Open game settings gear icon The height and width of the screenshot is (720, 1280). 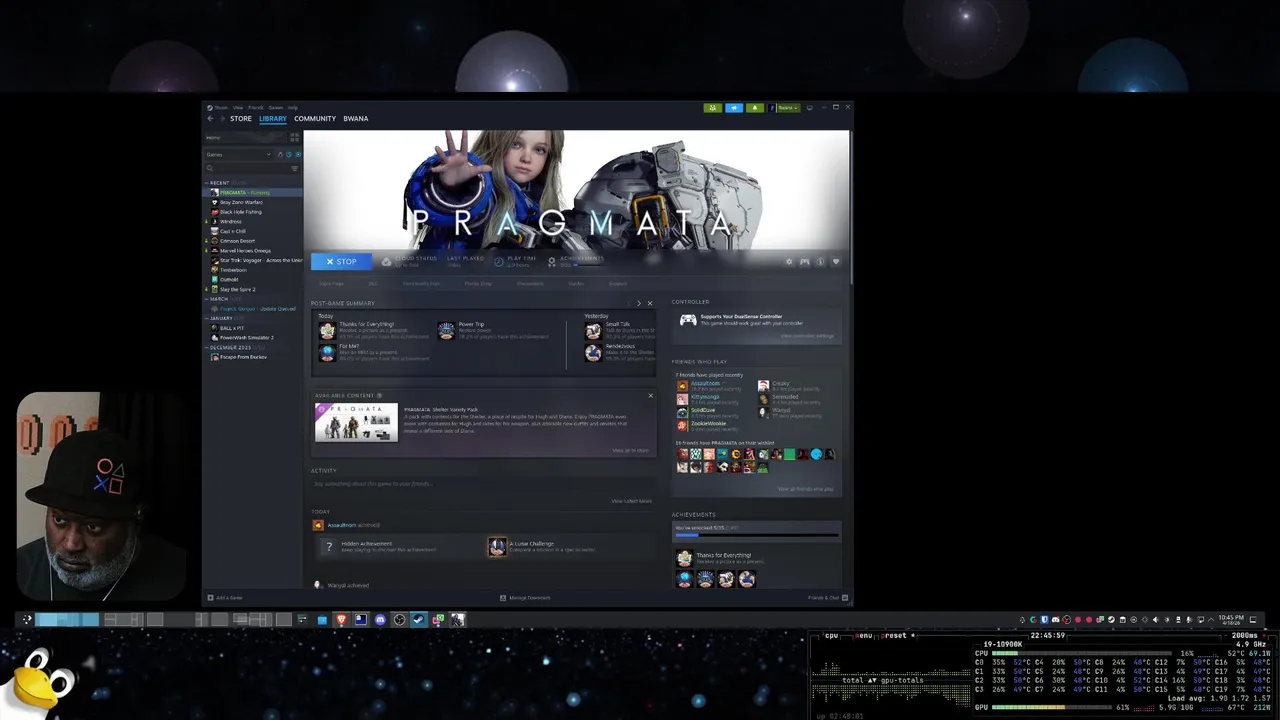pos(789,262)
